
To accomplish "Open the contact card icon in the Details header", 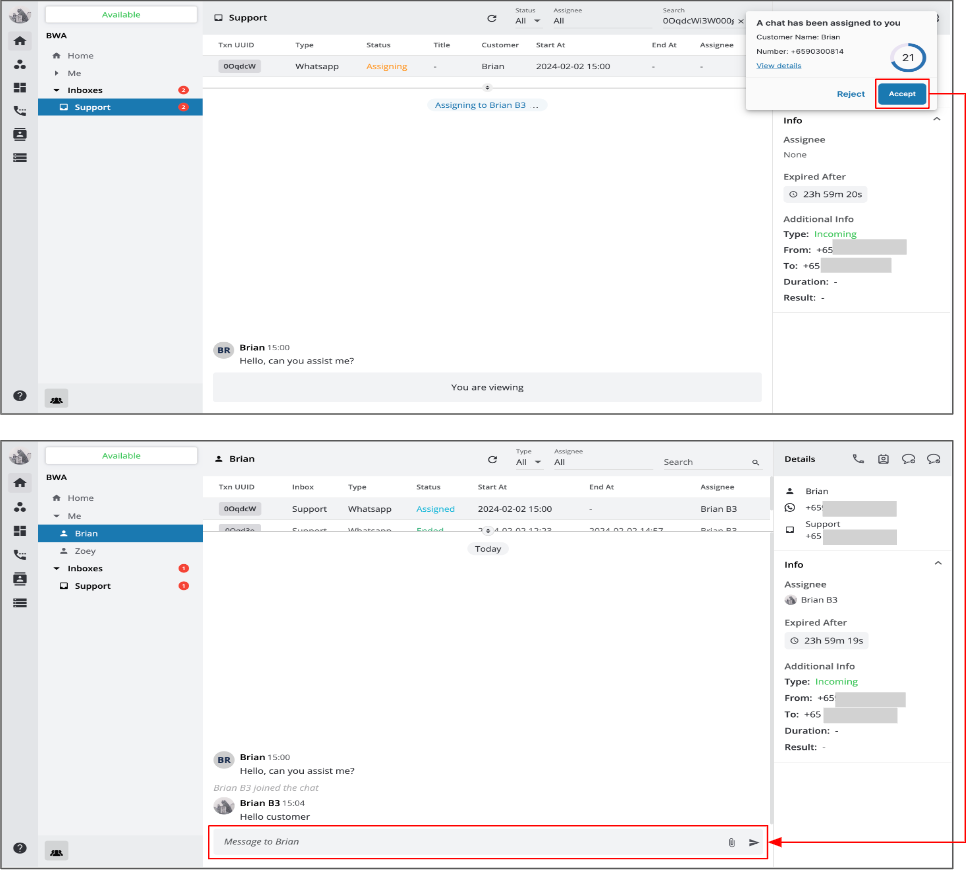I will [x=883, y=459].
